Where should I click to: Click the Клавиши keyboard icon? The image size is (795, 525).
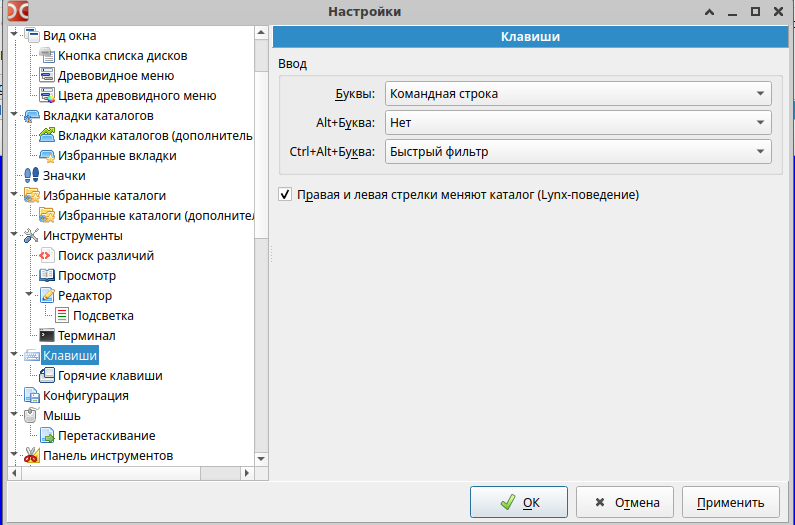(31, 356)
